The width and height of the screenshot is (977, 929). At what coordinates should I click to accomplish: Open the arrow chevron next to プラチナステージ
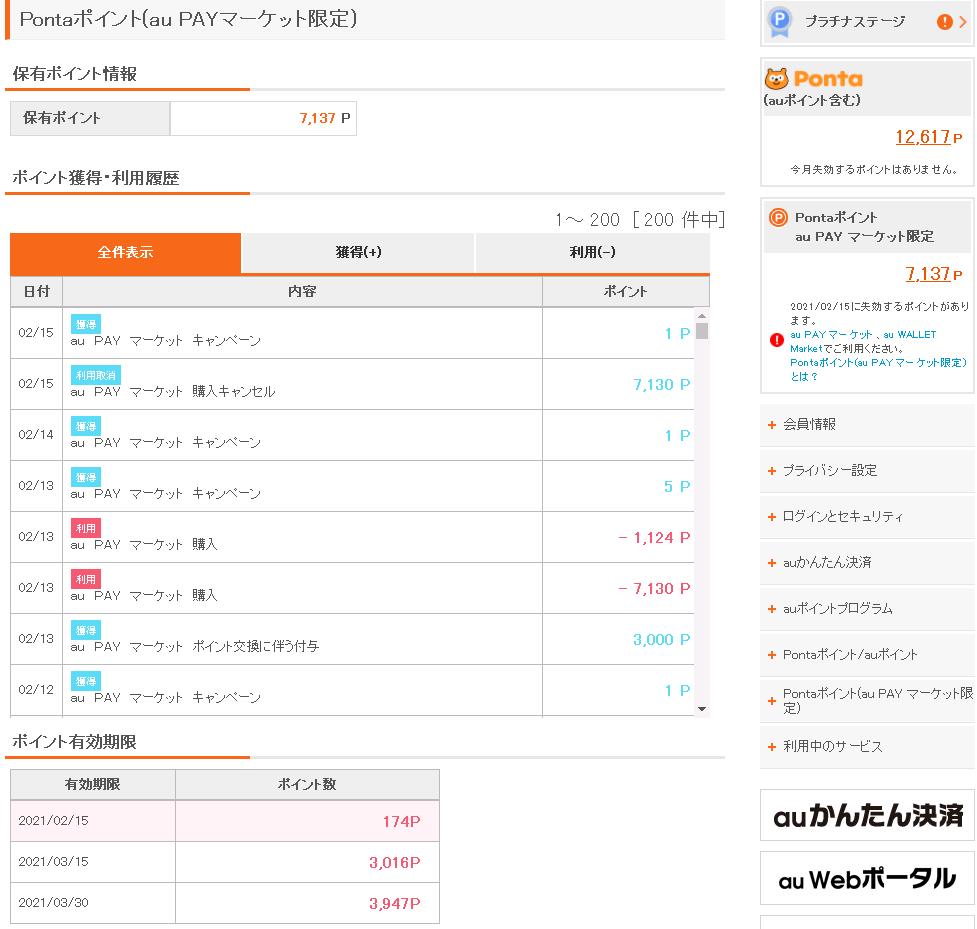[963, 22]
